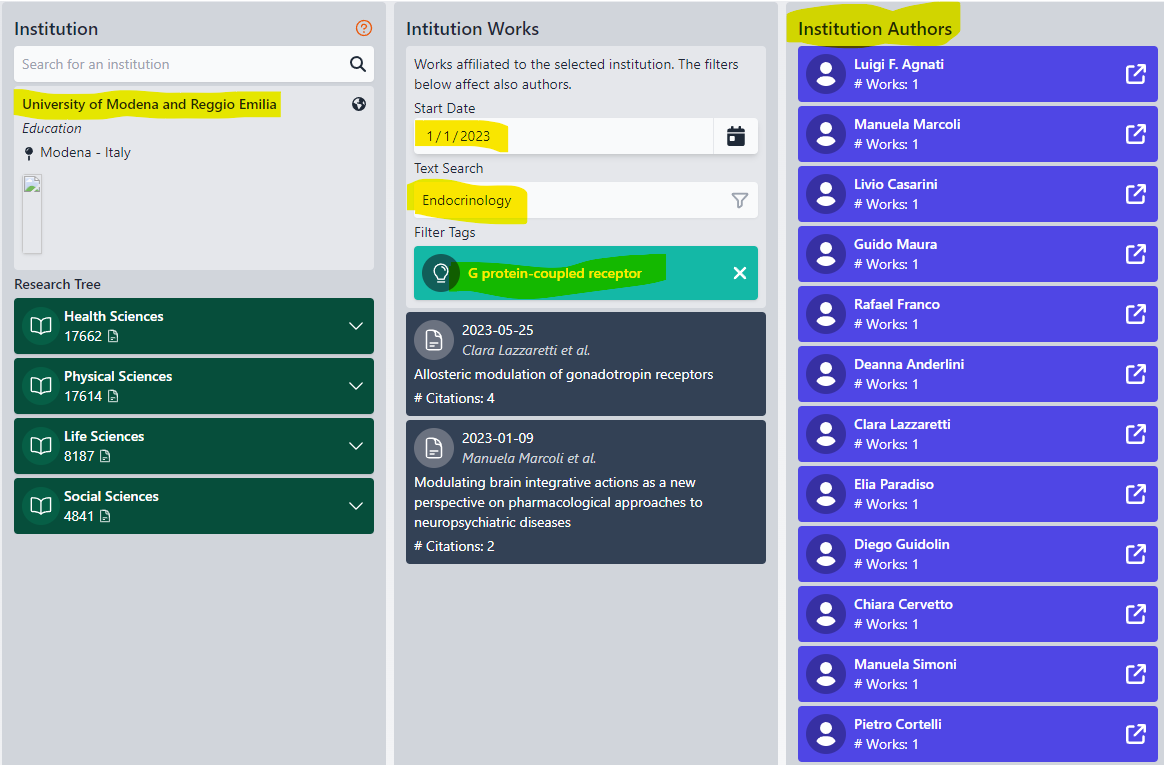Click the Chiara Cervetto author name
Viewport: 1164px width, 765px height.
tap(903, 605)
